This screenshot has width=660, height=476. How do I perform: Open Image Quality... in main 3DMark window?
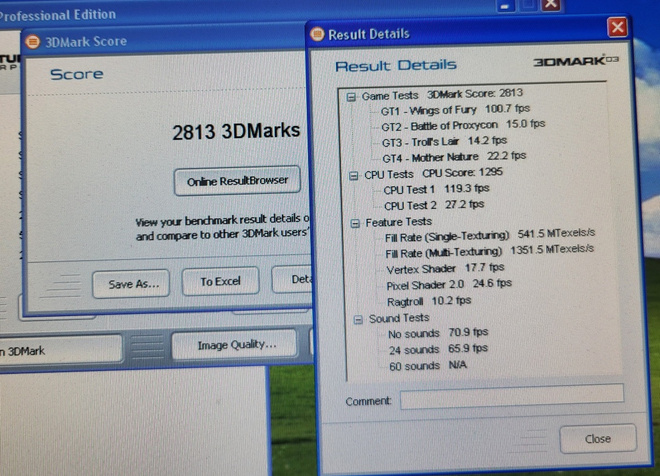click(x=234, y=345)
